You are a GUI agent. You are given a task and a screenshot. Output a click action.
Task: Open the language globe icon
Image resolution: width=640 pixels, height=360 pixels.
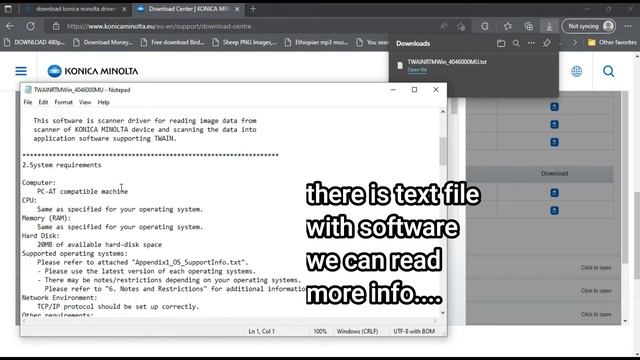click(576, 71)
